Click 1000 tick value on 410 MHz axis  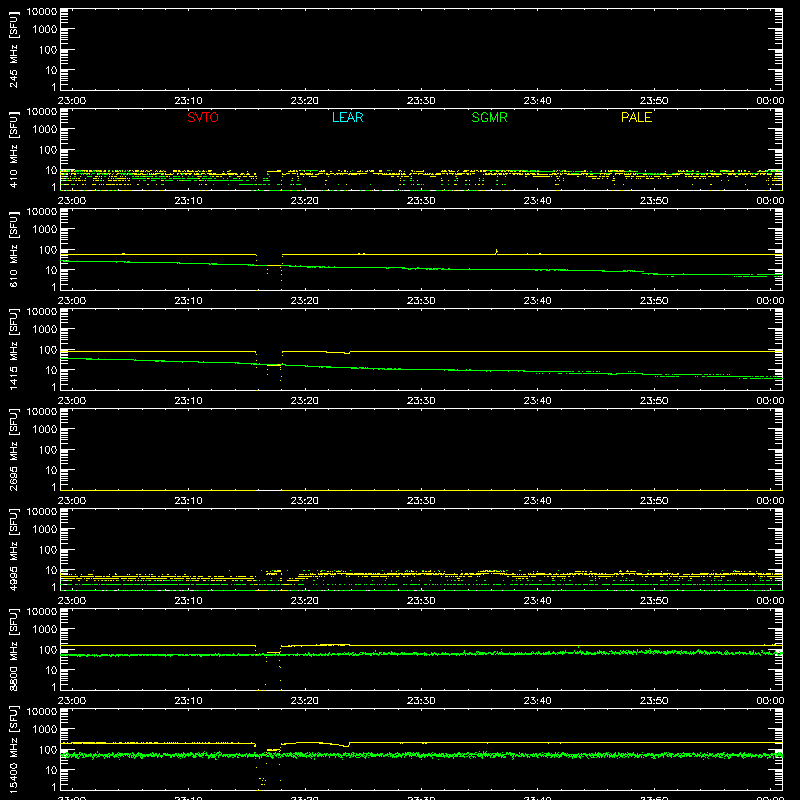click(45, 130)
